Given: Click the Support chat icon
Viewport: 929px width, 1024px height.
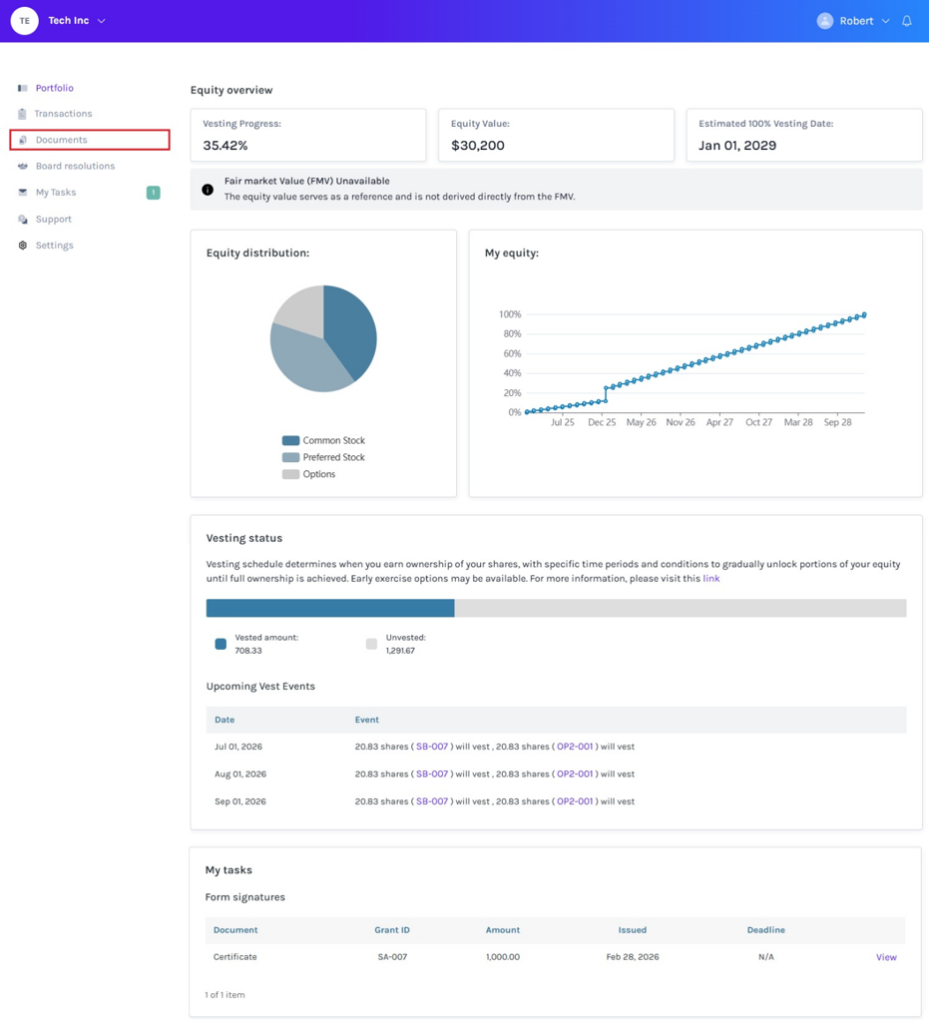Looking at the screenshot, I should (x=23, y=219).
